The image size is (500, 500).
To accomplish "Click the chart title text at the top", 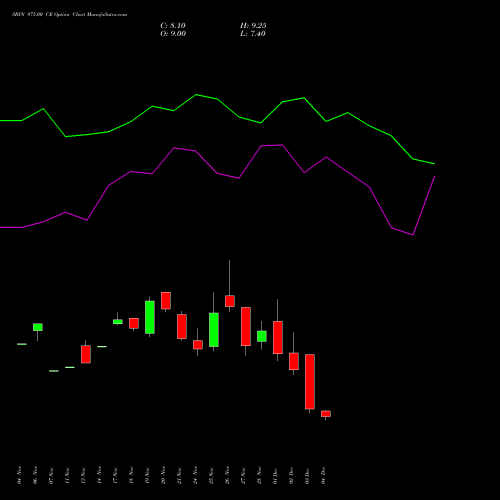I will point(69,15).
